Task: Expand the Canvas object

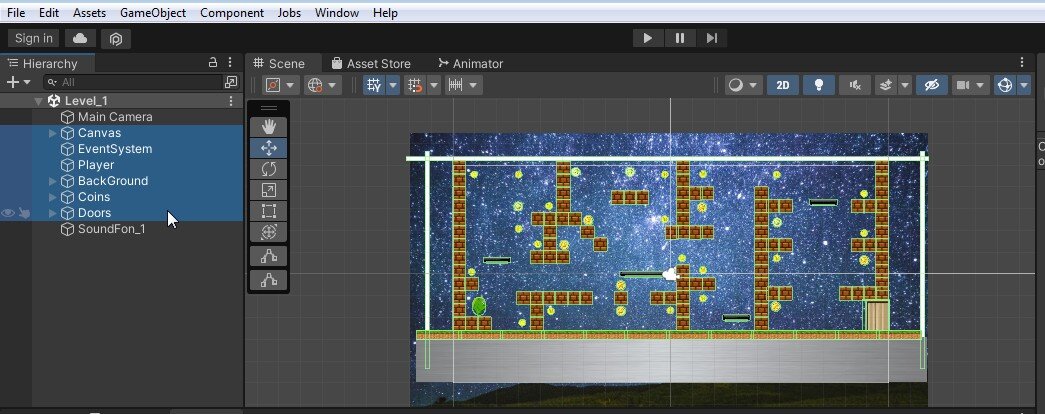Action: point(53,133)
